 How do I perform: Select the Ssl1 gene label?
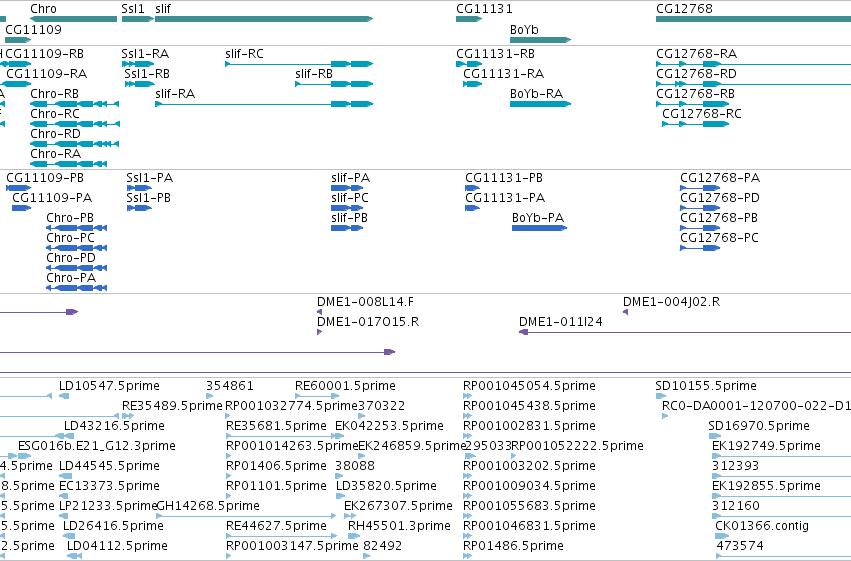[133, 9]
